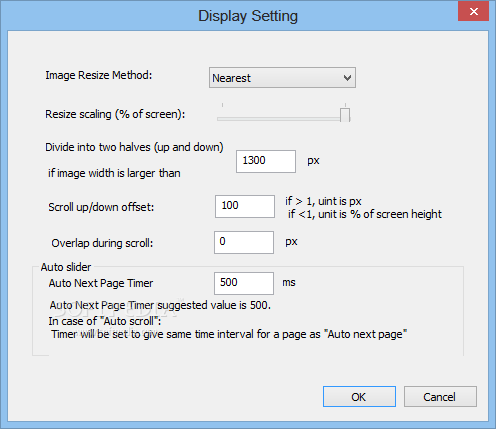The height and width of the screenshot is (429, 496).
Task: Click the 'Divide into two halves' text
Action: tap(134, 147)
